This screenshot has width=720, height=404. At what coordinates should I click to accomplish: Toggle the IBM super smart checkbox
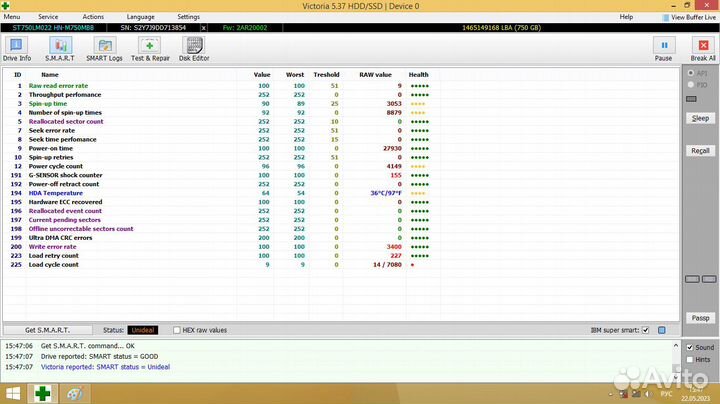coord(646,330)
